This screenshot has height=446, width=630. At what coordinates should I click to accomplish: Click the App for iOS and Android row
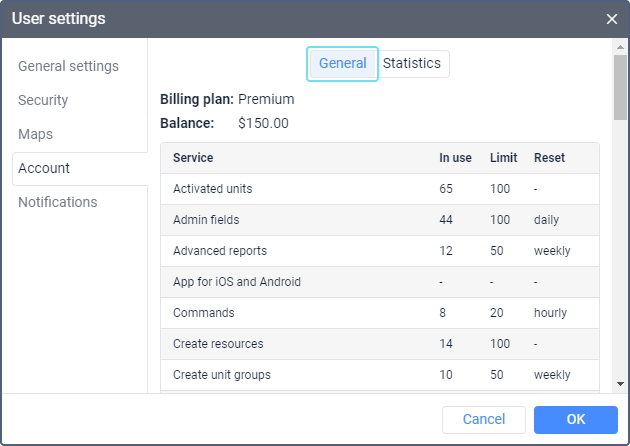click(379, 282)
